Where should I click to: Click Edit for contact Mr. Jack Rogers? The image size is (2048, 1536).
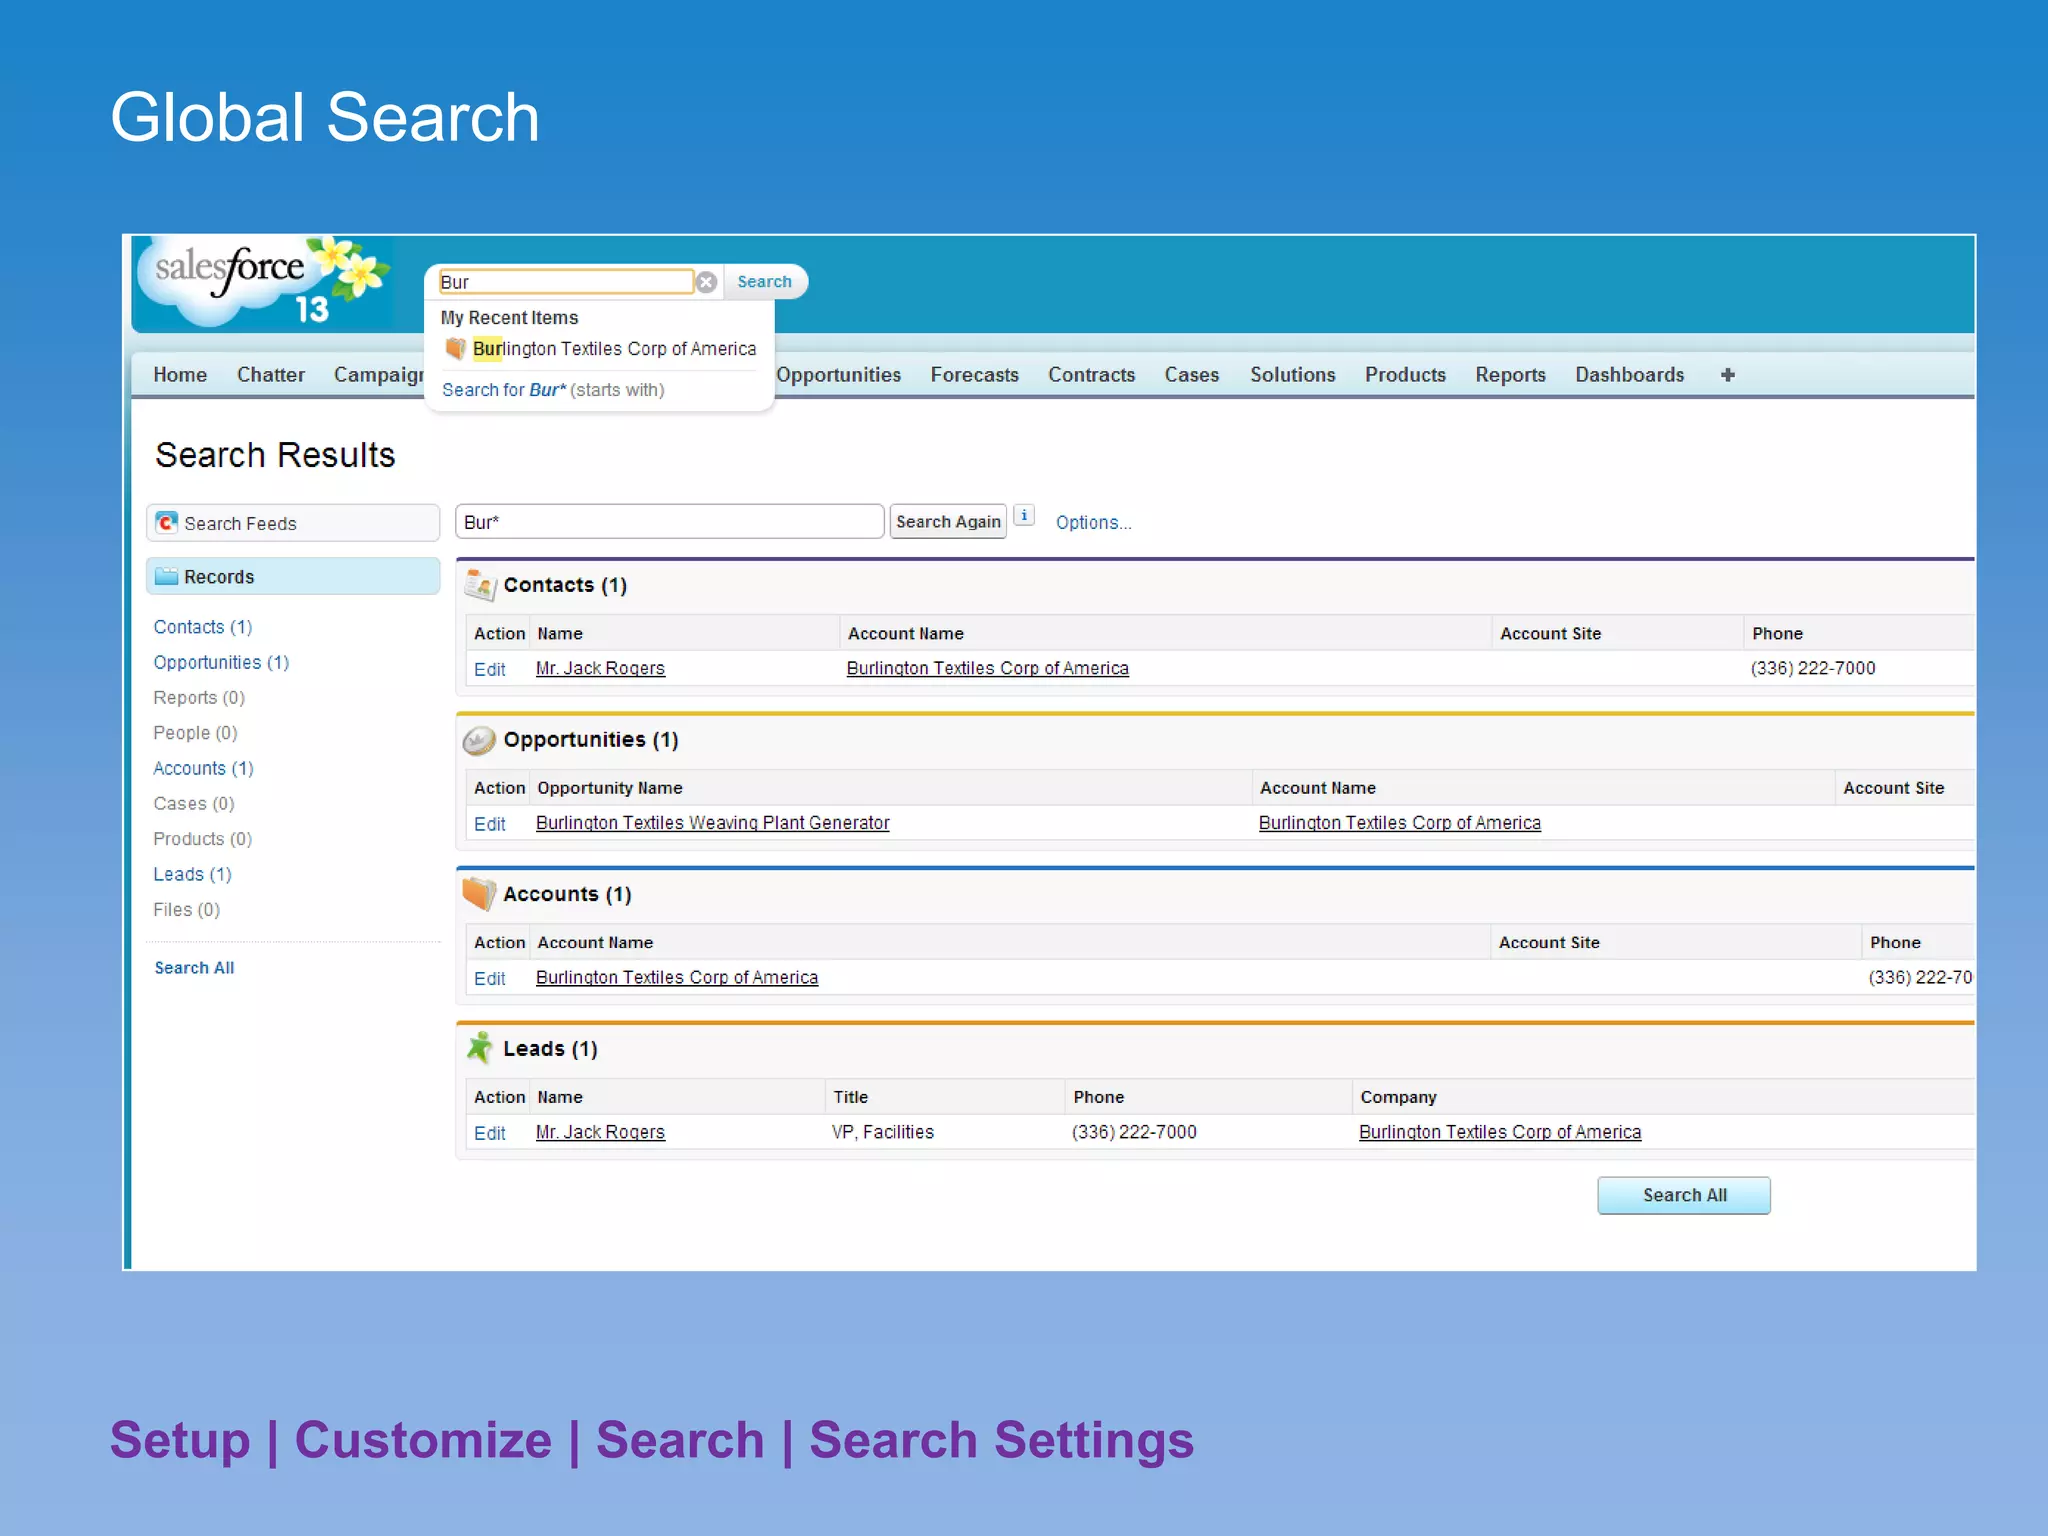(x=489, y=669)
